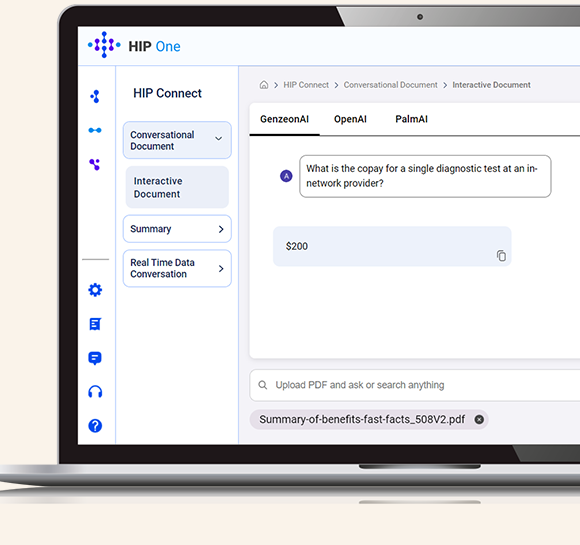Screen dimensions: 580x545
Task: Open settings gear in sidebar
Action: pyautogui.click(x=95, y=290)
